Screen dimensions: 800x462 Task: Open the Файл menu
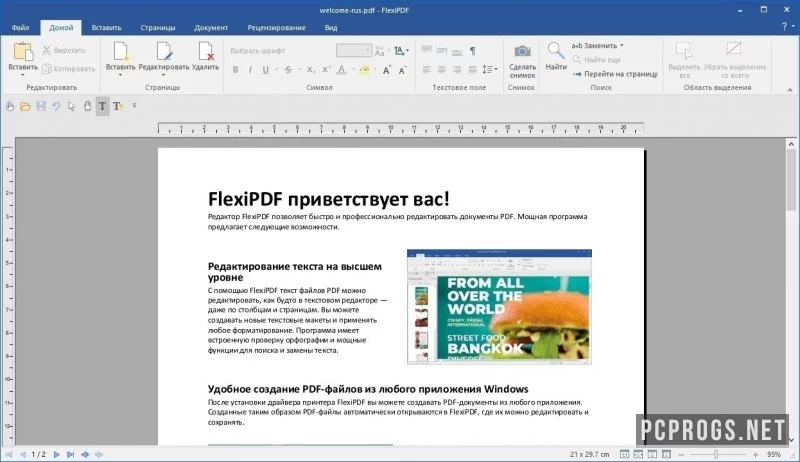(x=20, y=28)
